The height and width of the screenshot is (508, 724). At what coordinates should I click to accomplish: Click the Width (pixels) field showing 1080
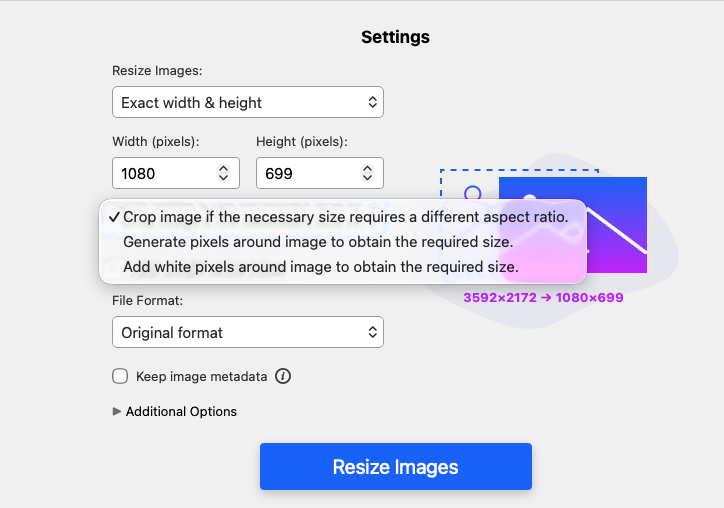(162, 173)
